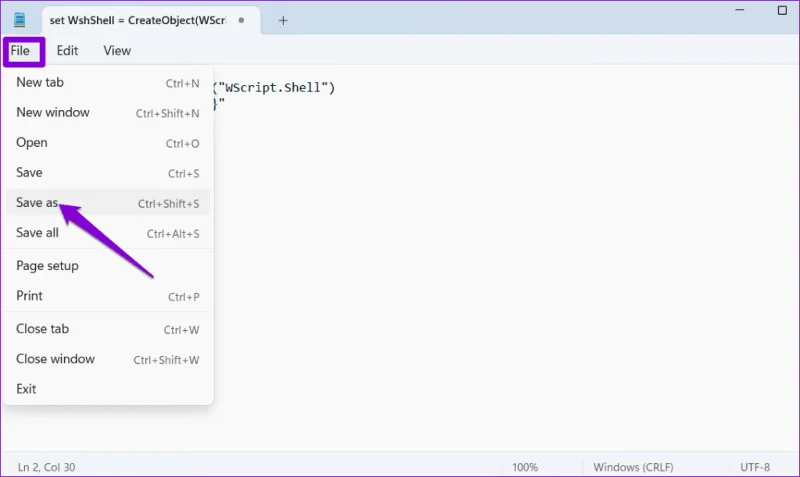
Task: Open a new tab with plus icon
Action: [283, 21]
